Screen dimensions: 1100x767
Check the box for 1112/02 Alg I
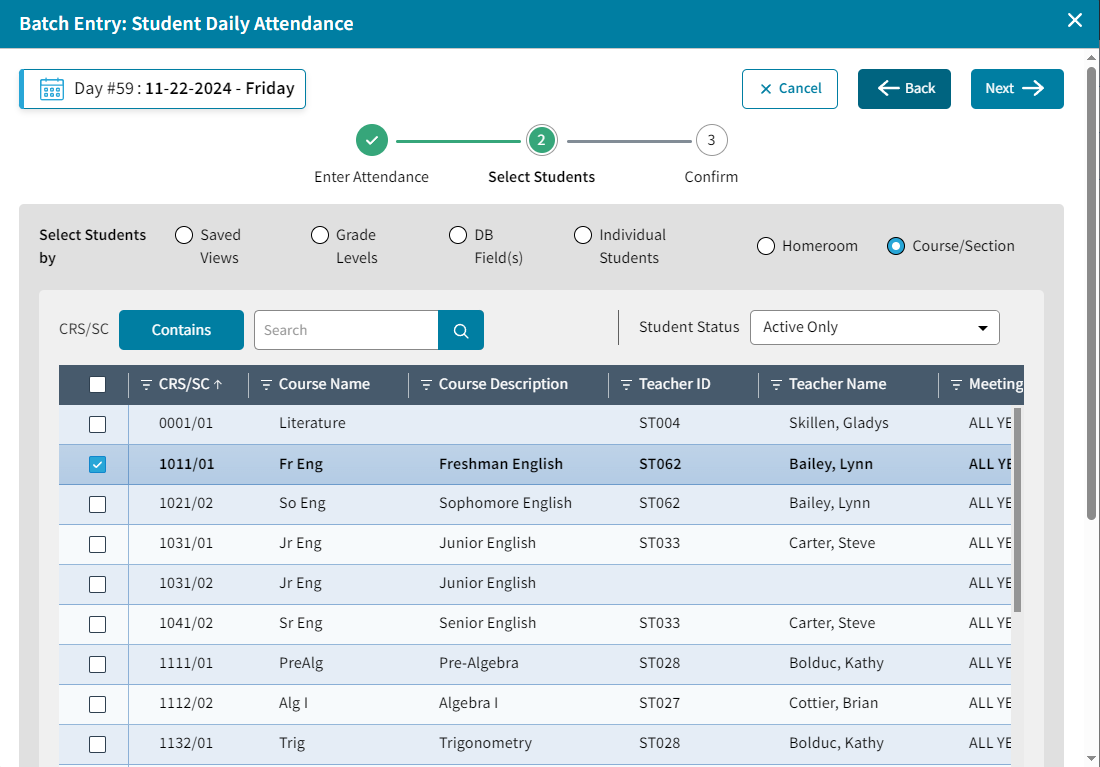(98, 705)
